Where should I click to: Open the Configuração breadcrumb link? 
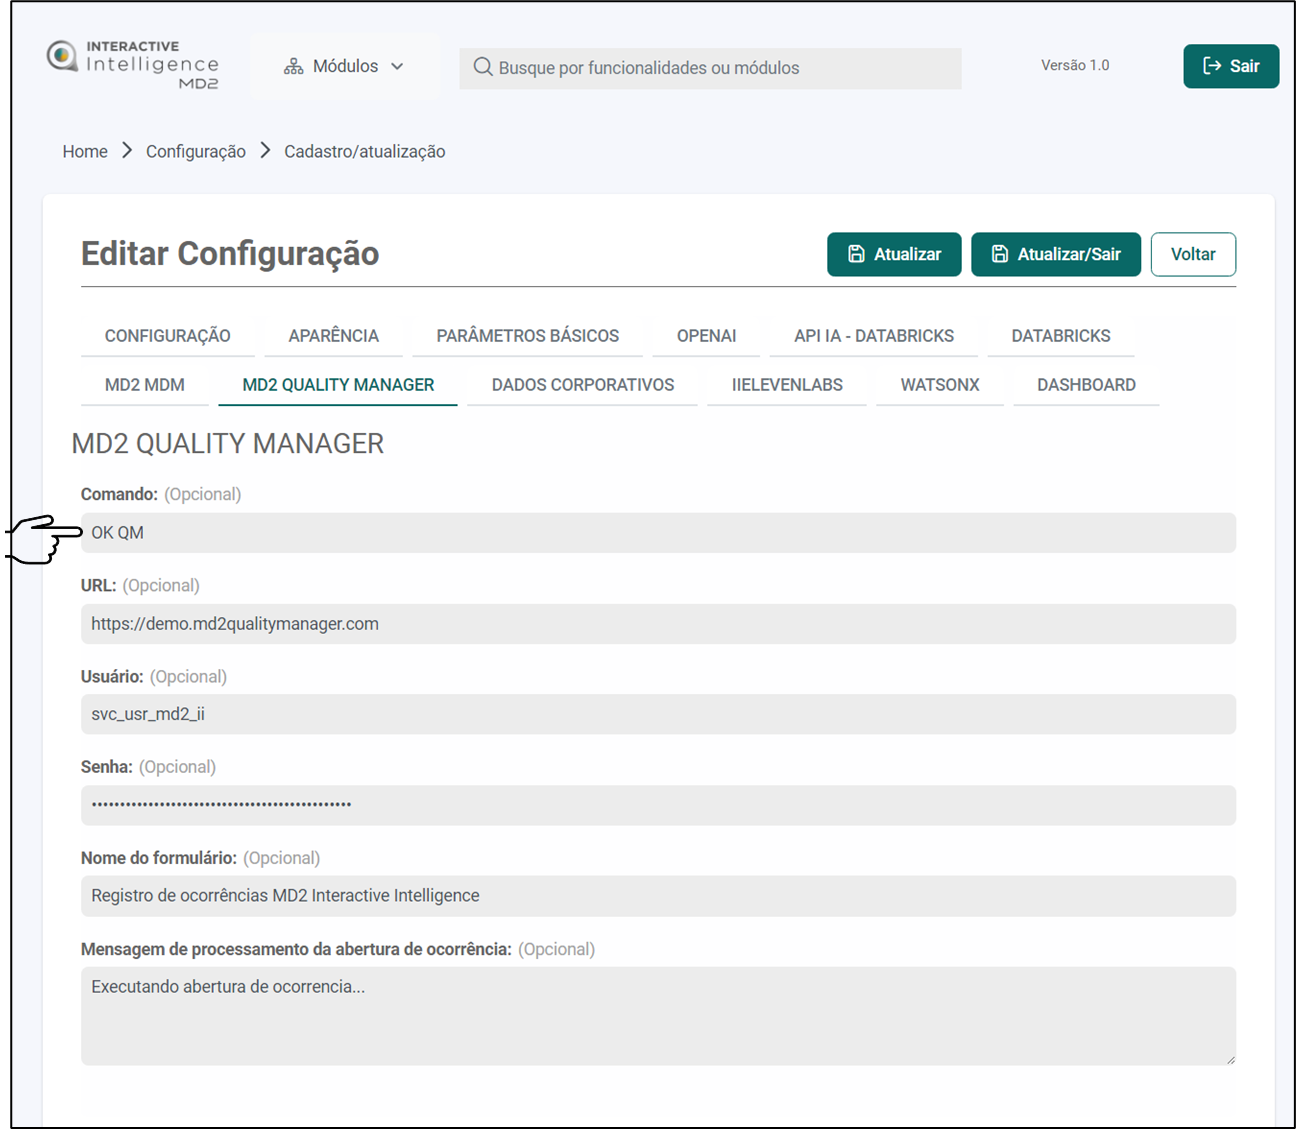point(196,151)
